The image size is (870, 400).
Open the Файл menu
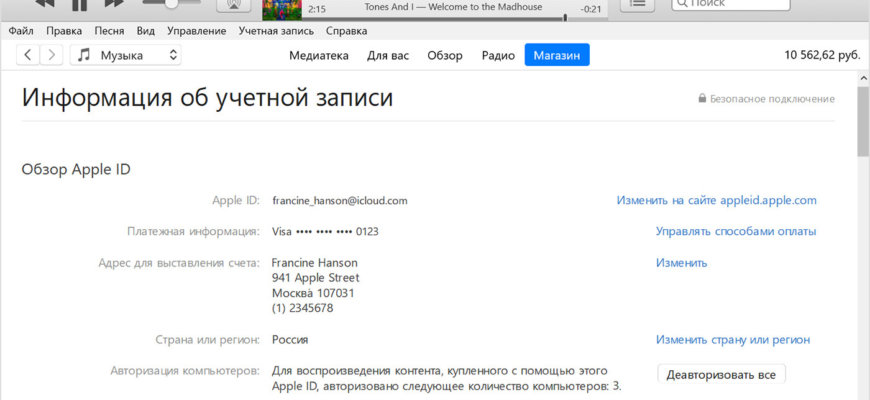21,31
